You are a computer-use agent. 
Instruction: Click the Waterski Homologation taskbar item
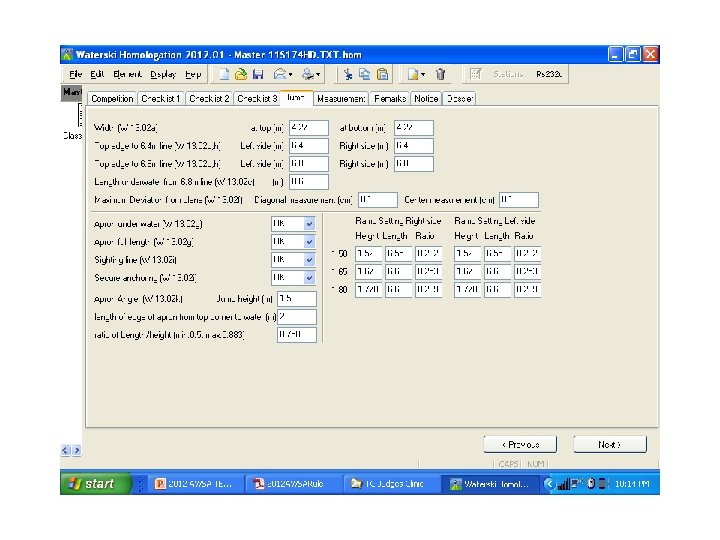pyautogui.click(x=490, y=484)
